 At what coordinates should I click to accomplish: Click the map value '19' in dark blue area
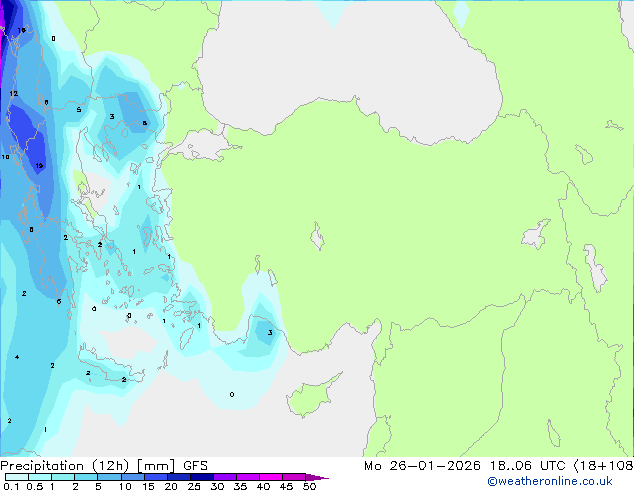(x=39, y=166)
